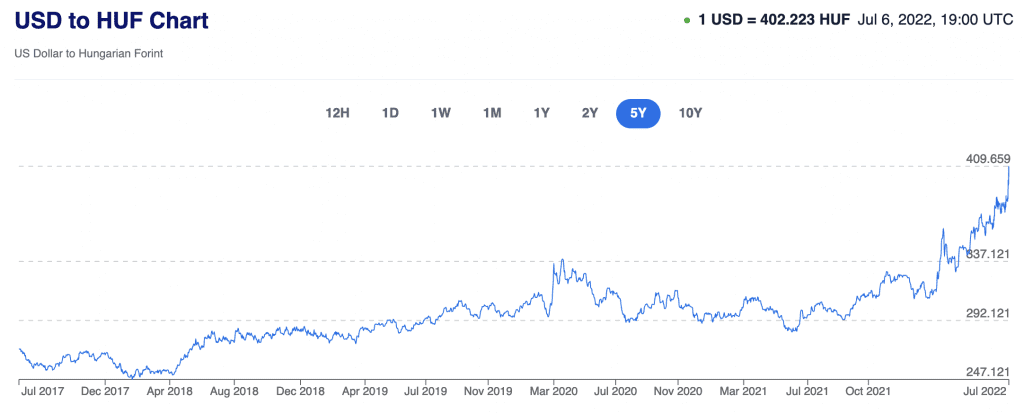
Task: Switch the chart to the 1D range
Action: click(x=390, y=113)
